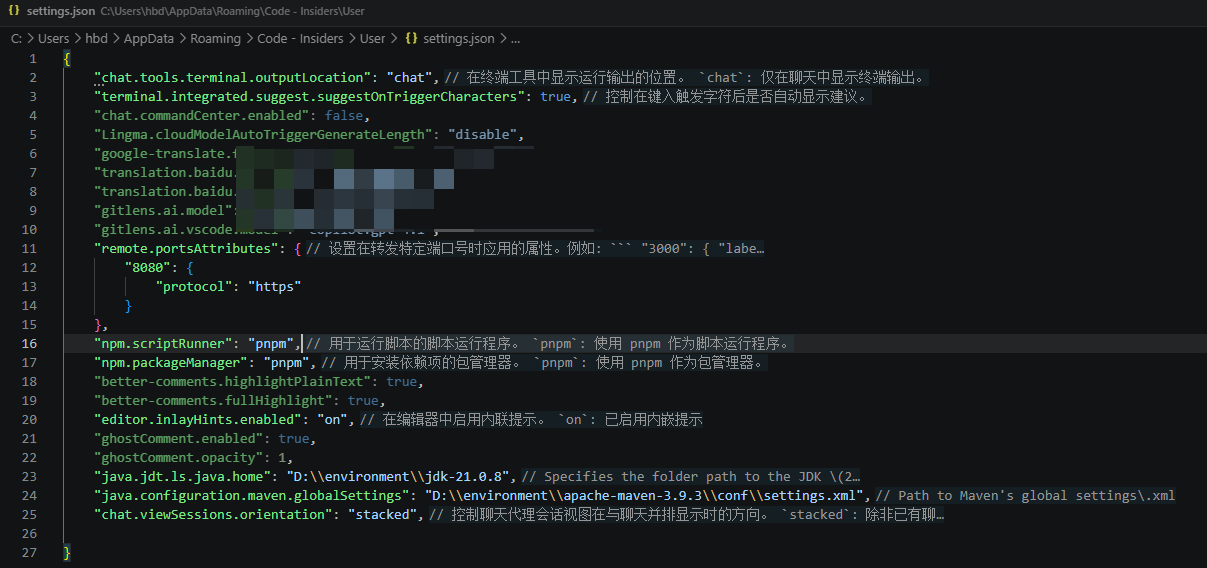This screenshot has height=568, width=1207.
Task: Click the gitlens.ai.model key on line 9
Action: [164, 210]
